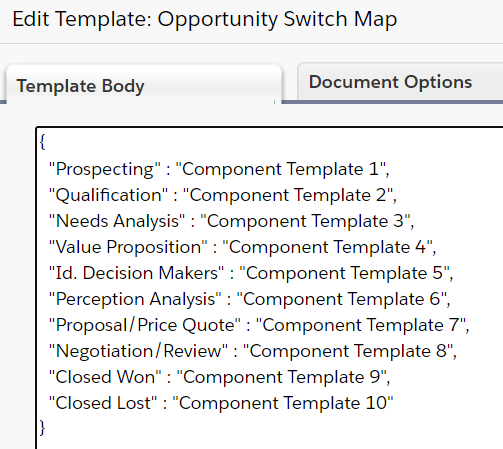Click the "Value Proposition" key text
Image resolution: width=503 pixels, height=449 pixels.
pyautogui.click(x=128, y=247)
